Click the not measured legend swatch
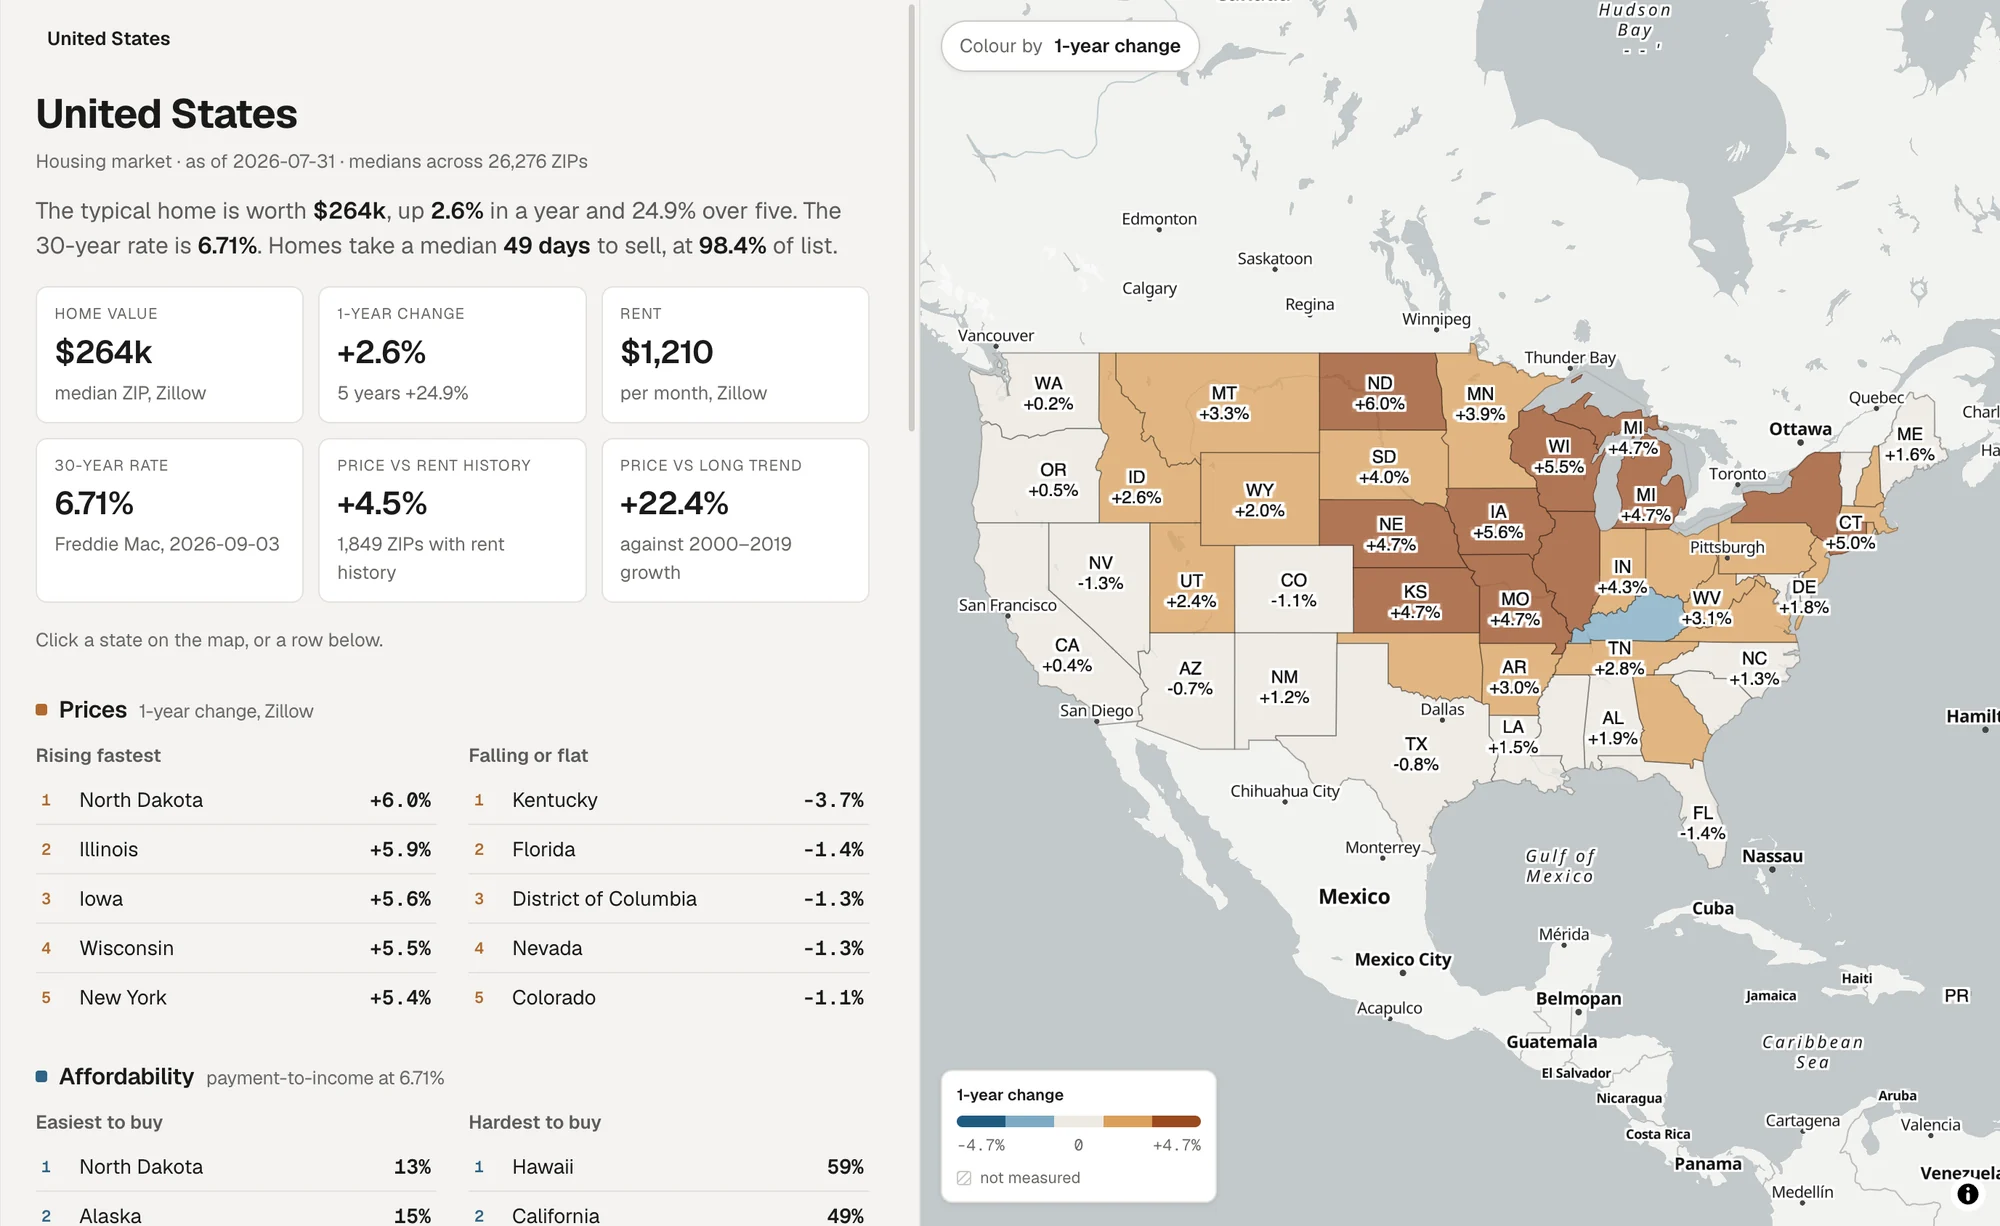Screen dimensions: 2000x1226 point(964,1178)
